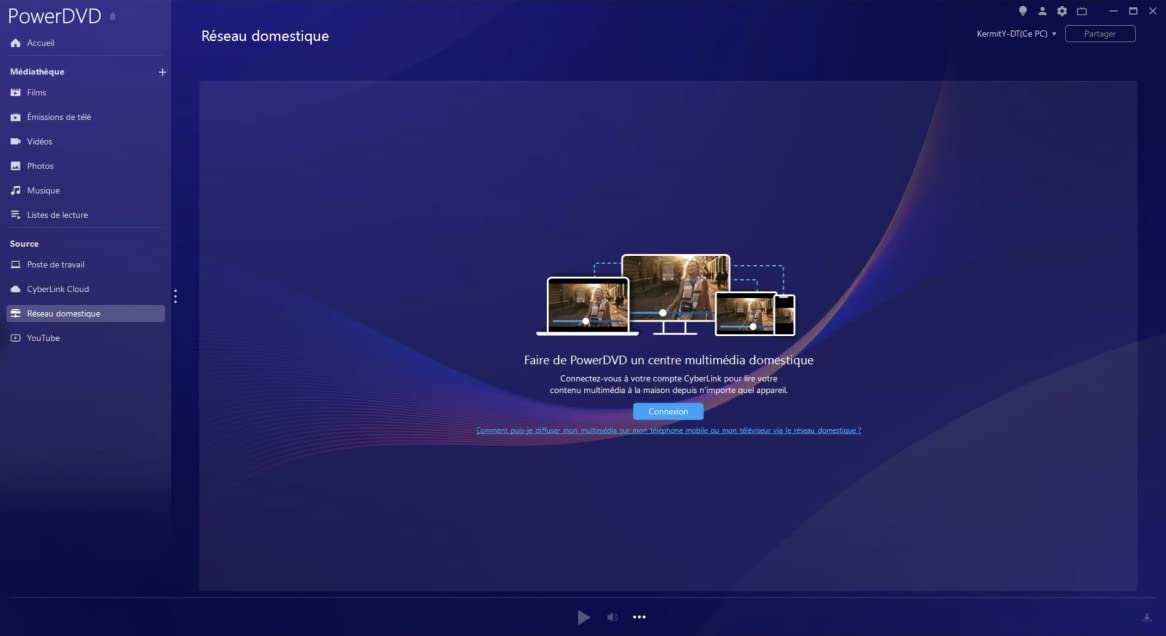Start playback with the play button
Screen dimensions: 1166x636
pos(584,617)
